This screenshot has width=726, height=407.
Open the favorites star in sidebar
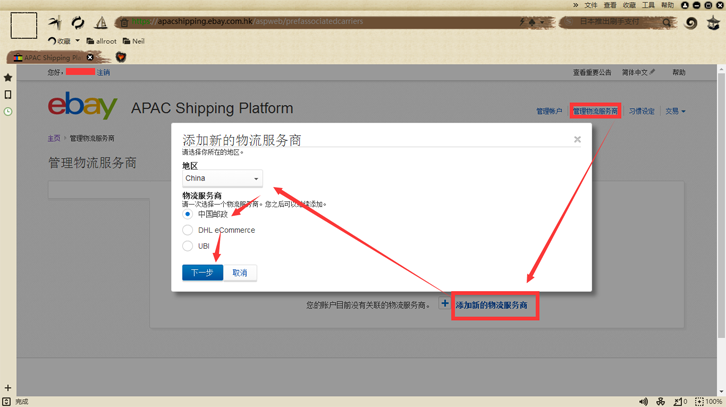8,78
